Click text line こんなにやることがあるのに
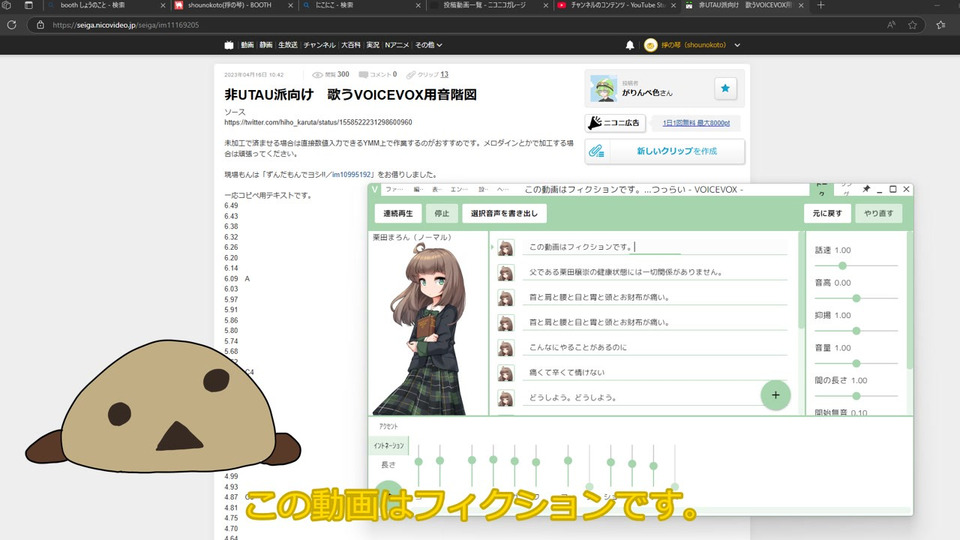The width and height of the screenshot is (960, 540). (x=655, y=347)
